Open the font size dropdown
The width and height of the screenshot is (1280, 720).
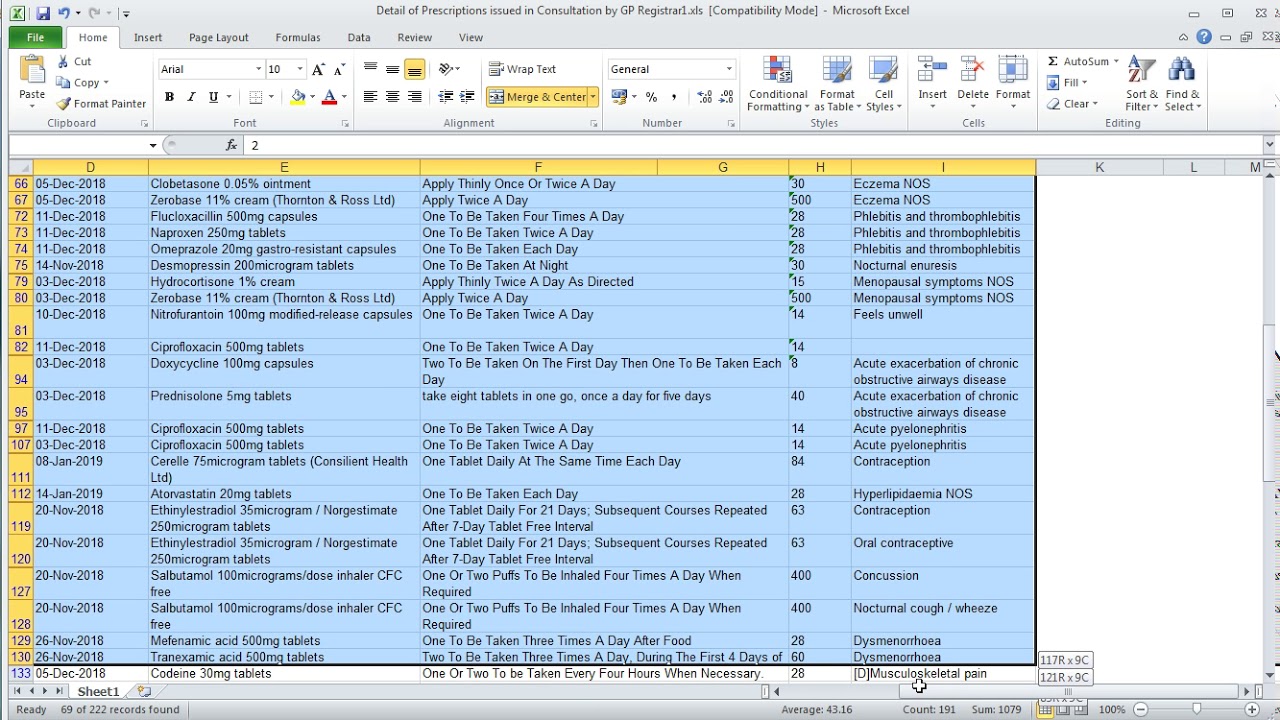(300, 69)
